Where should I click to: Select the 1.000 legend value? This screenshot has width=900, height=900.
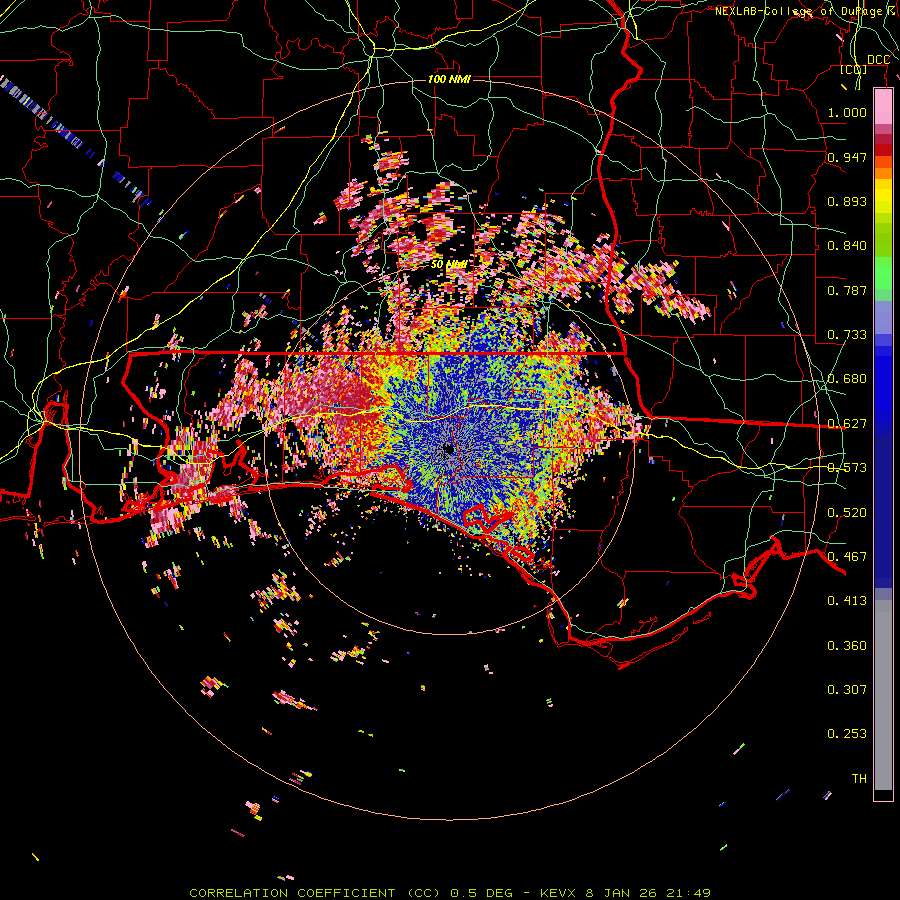pos(847,112)
